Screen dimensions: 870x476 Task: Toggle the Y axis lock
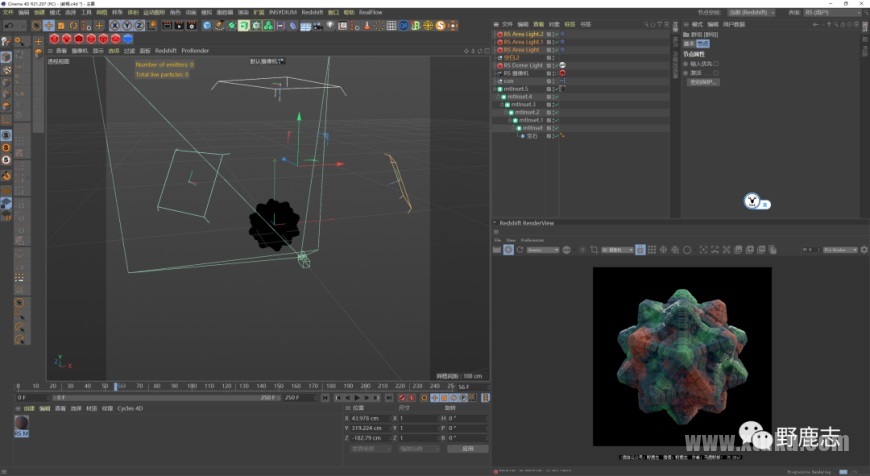(127, 26)
